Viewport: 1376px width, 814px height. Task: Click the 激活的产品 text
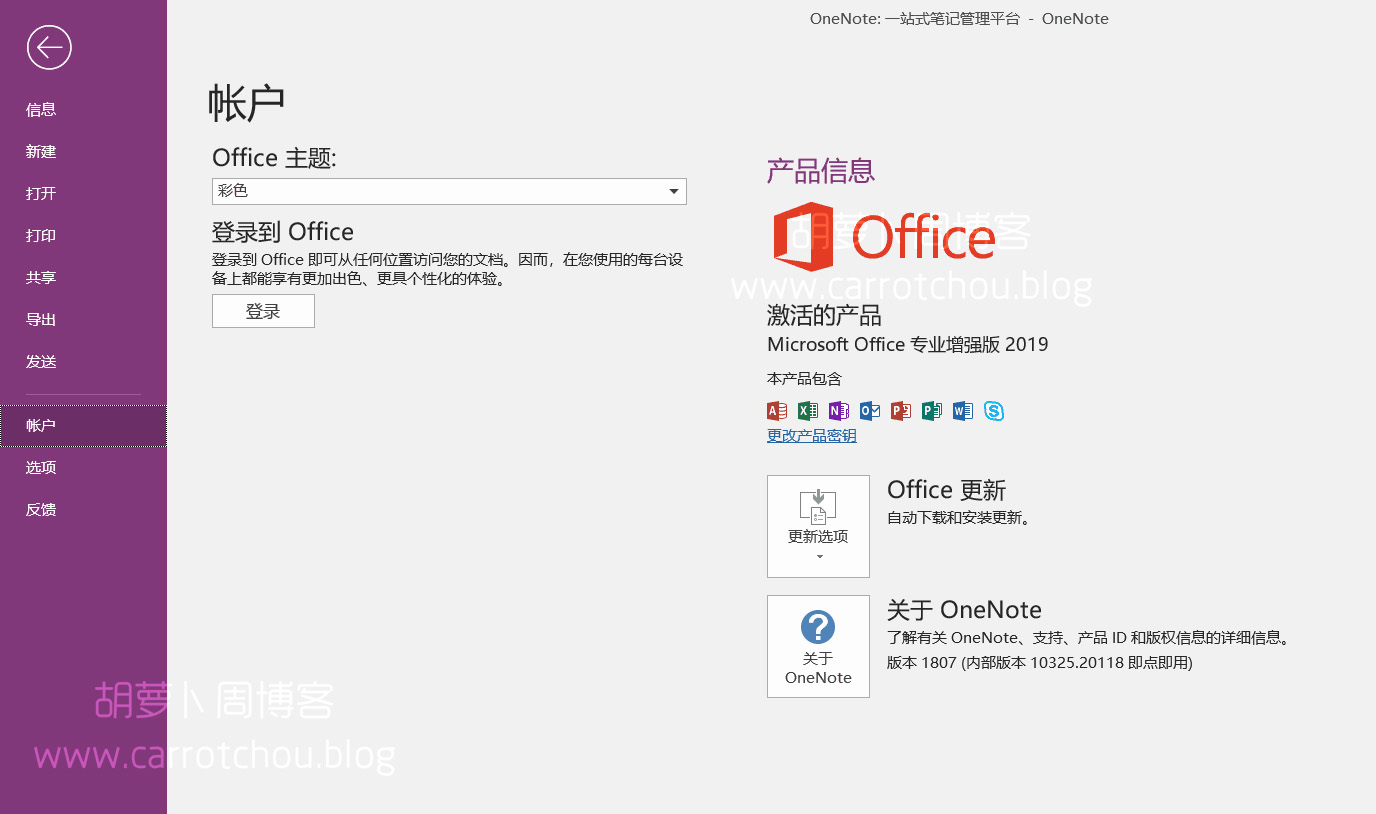tap(824, 317)
